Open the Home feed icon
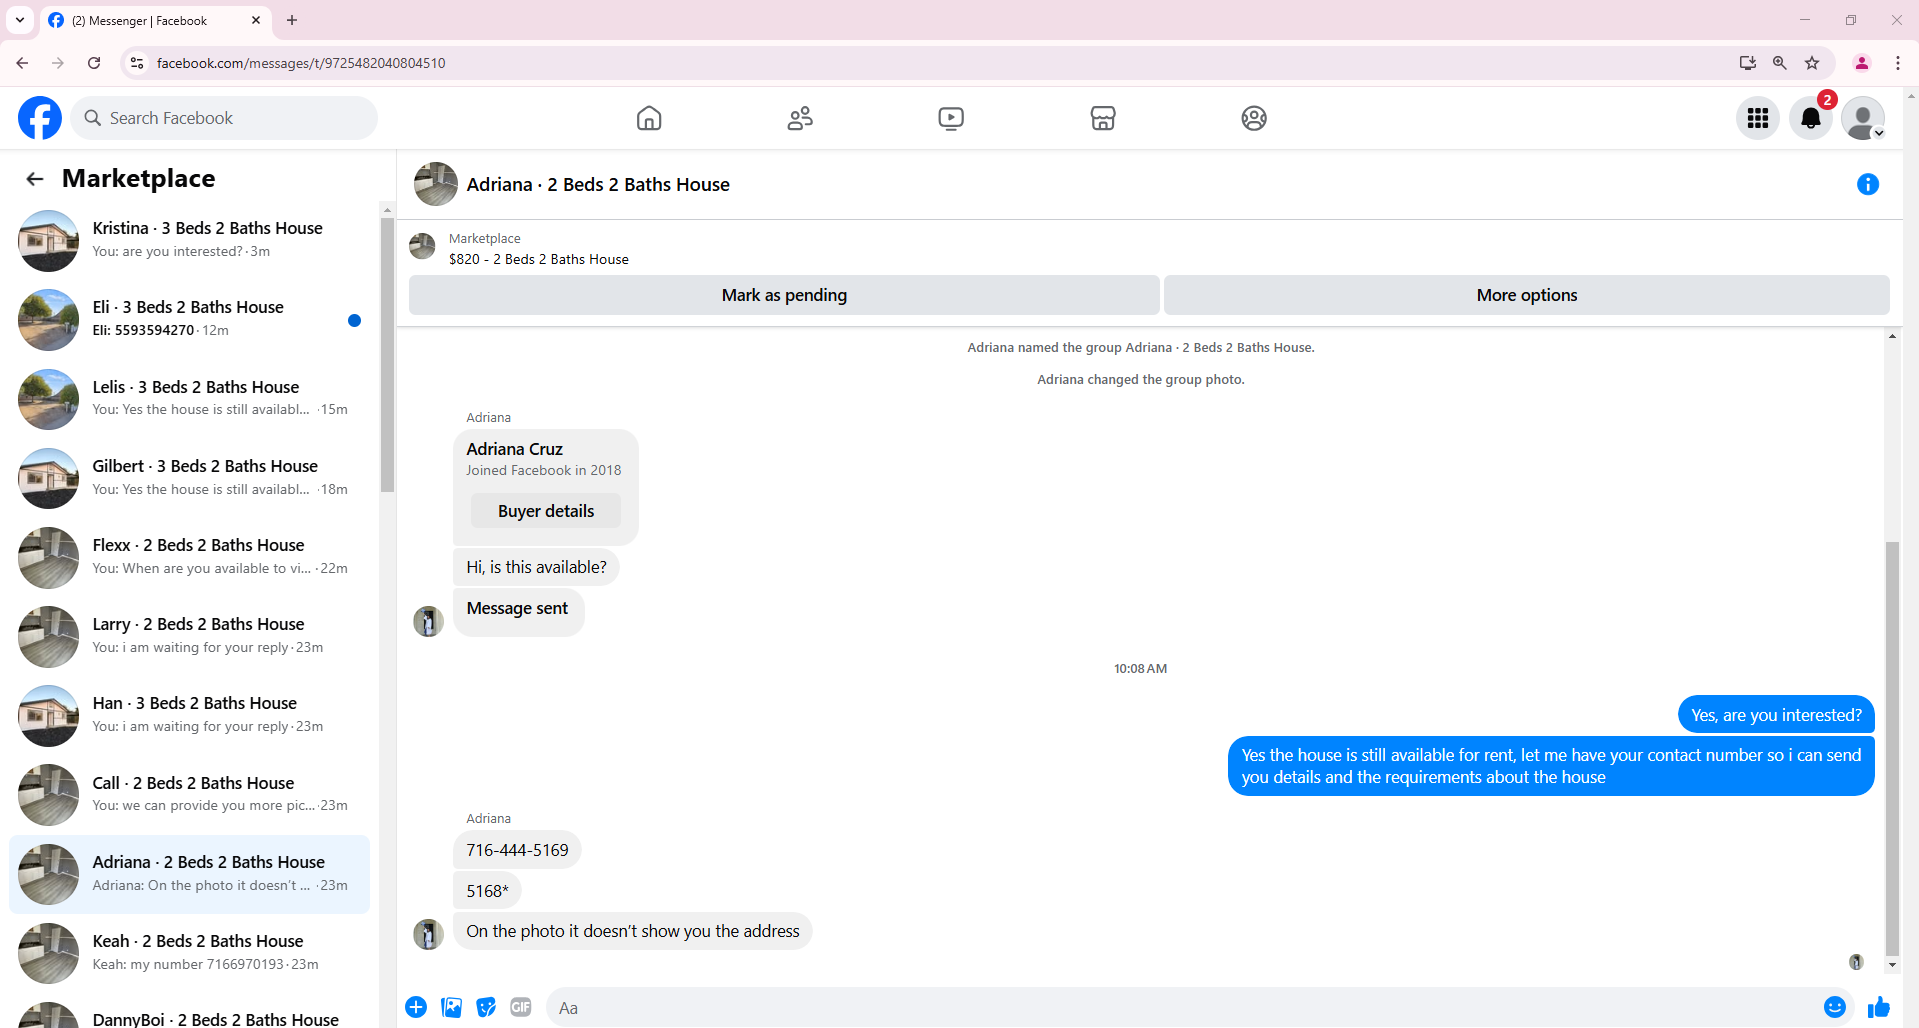The width and height of the screenshot is (1919, 1028). tap(649, 118)
